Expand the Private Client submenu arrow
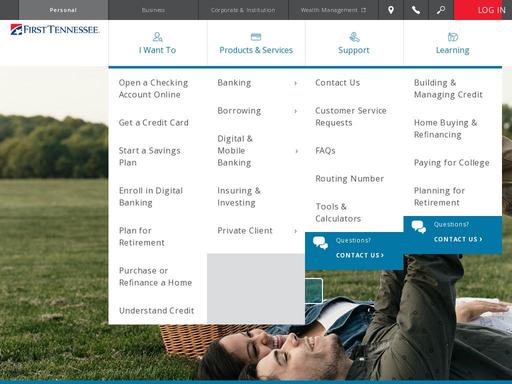This screenshot has width=512, height=384. [295, 231]
